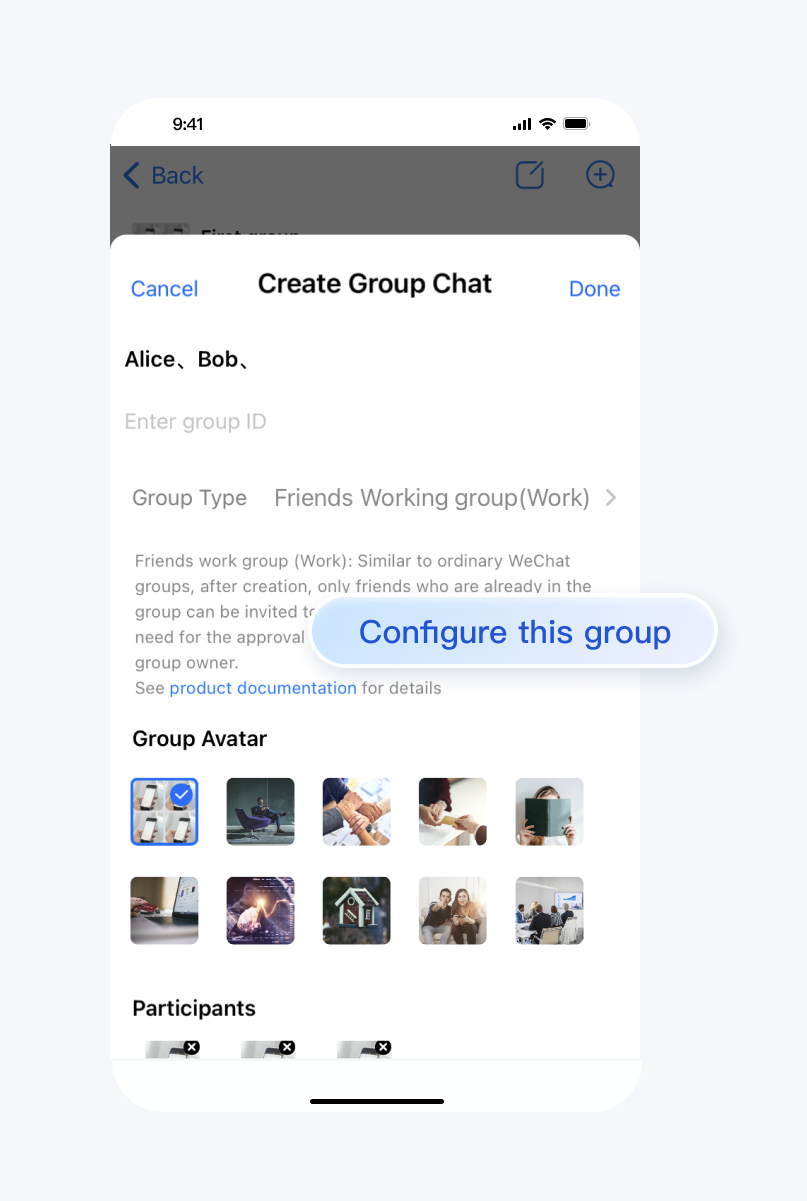This screenshot has width=807, height=1201.
Task: Tap the plus circle add icon
Action: (600, 175)
